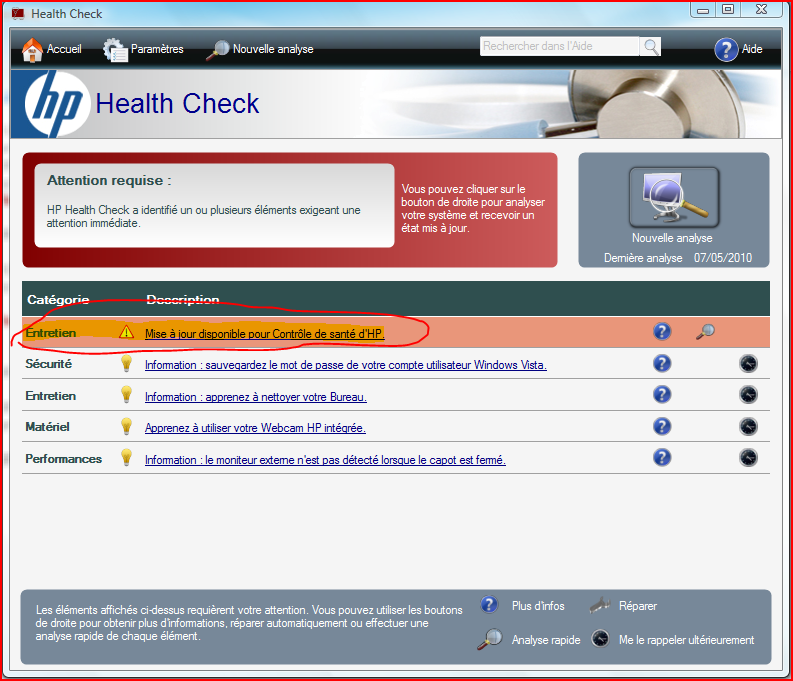The width and height of the screenshot is (793, 681).
Task: Minimize the Health Check window
Action: (703, 10)
